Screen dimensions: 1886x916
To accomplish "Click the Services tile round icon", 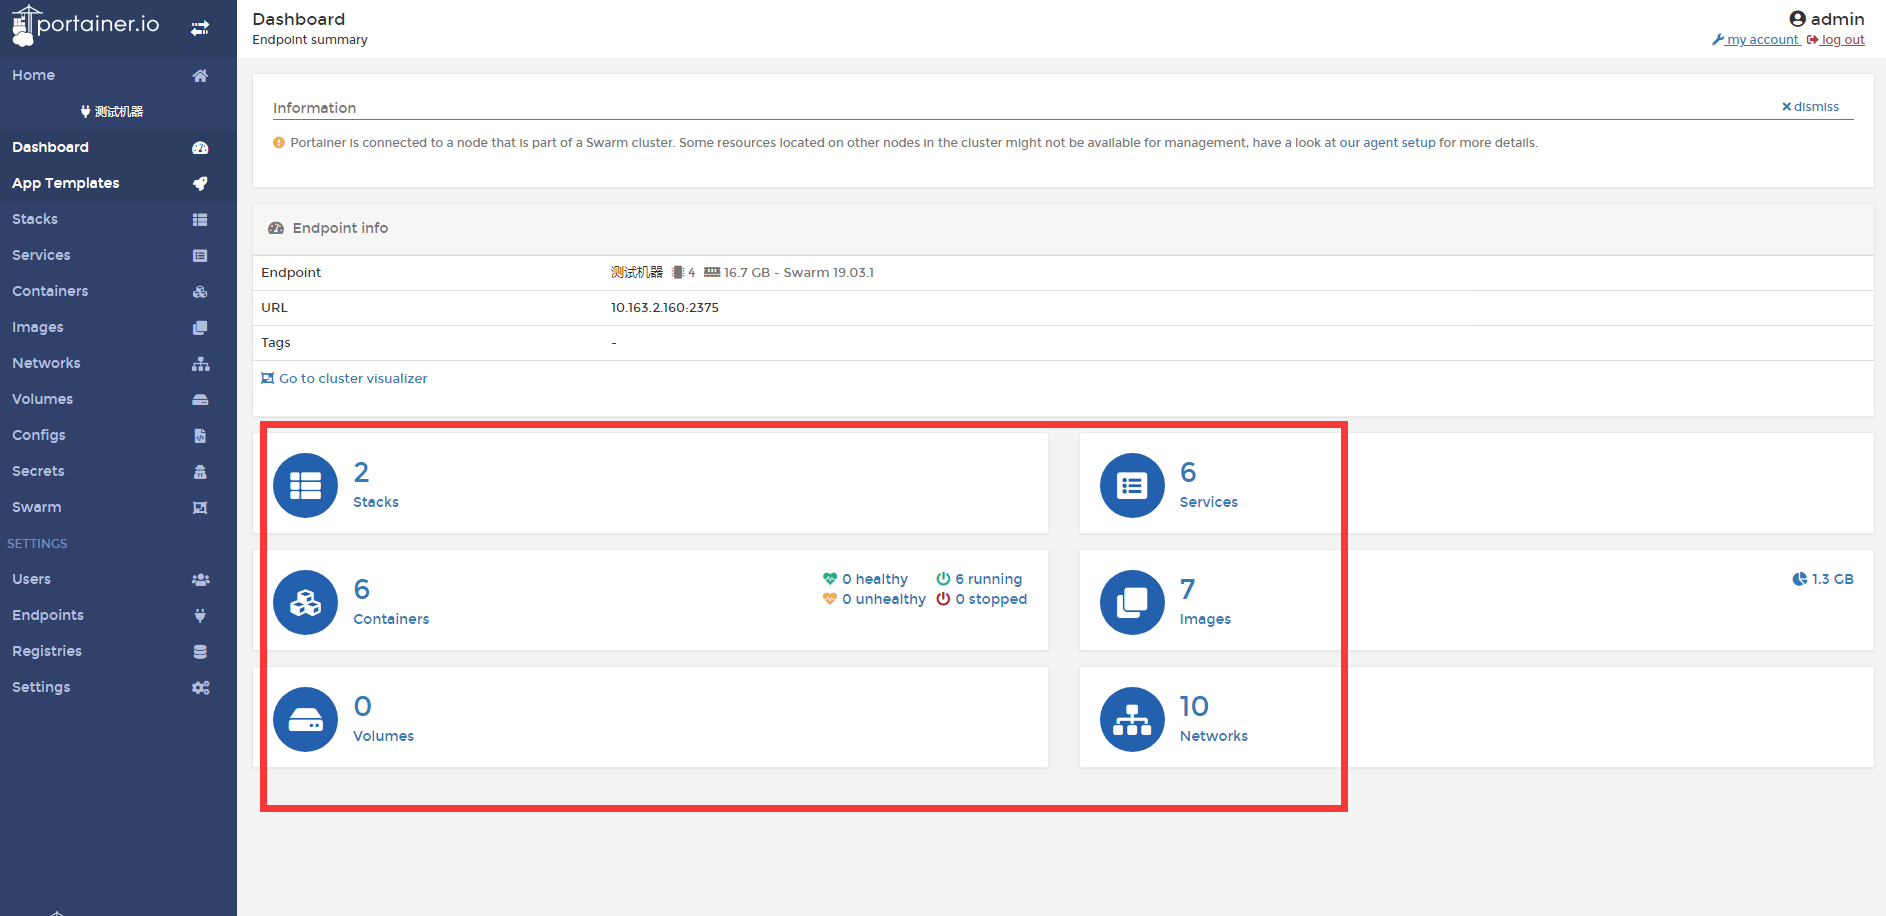I will pyautogui.click(x=1132, y=486).
